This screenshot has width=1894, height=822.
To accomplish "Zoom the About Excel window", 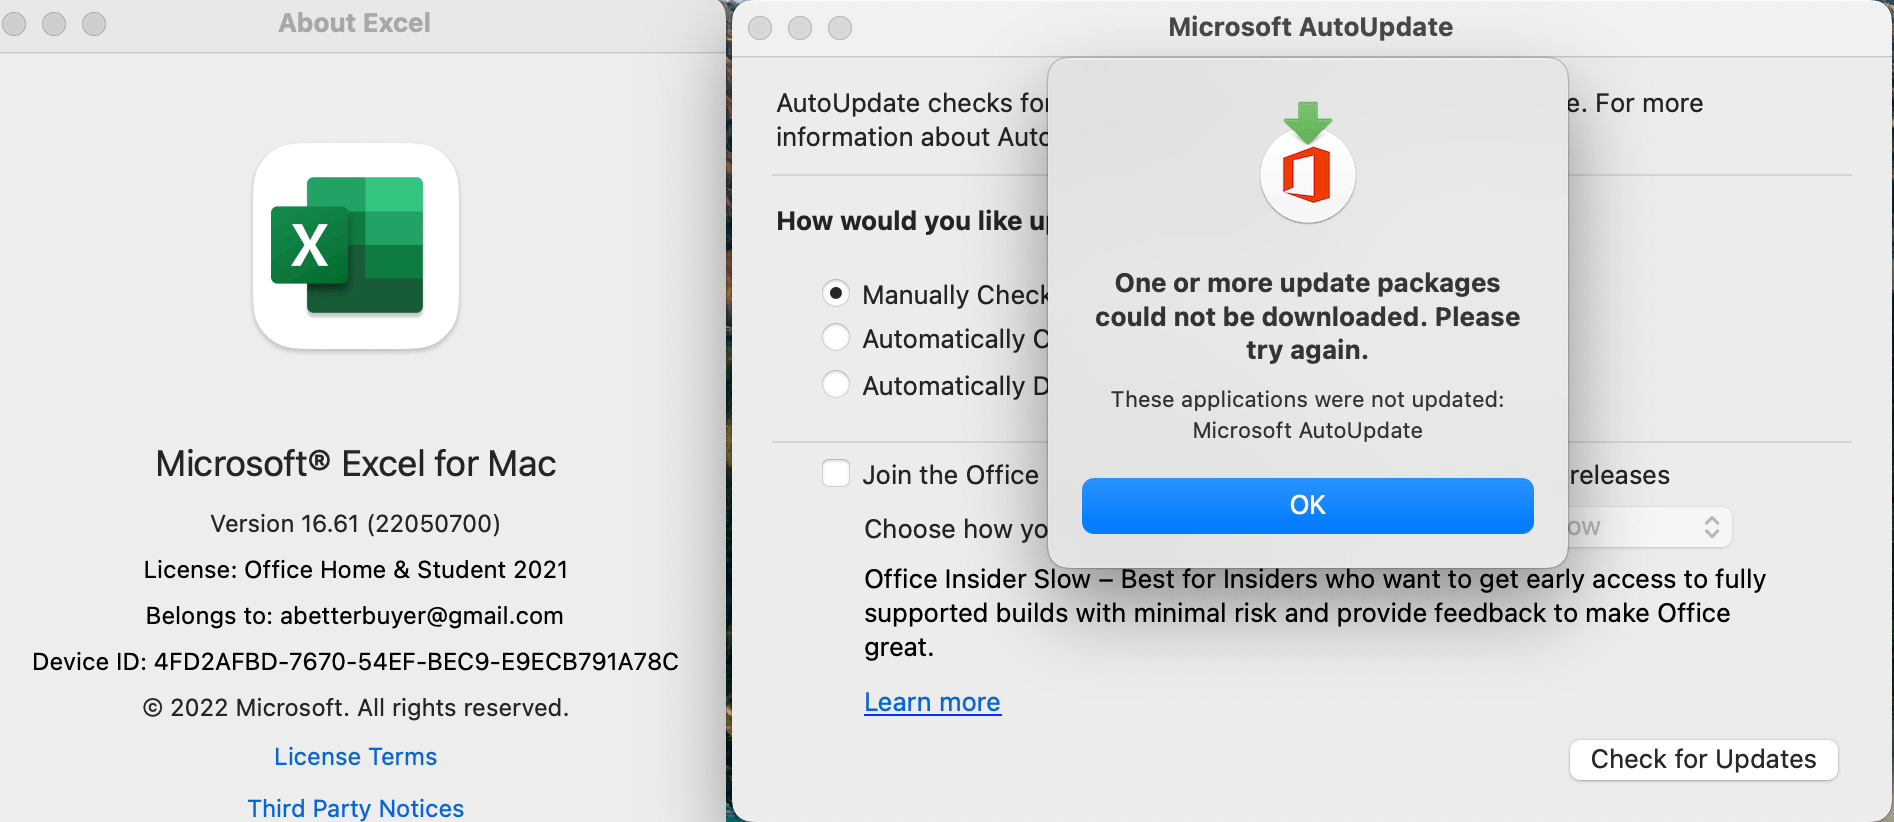I will 94,23.
